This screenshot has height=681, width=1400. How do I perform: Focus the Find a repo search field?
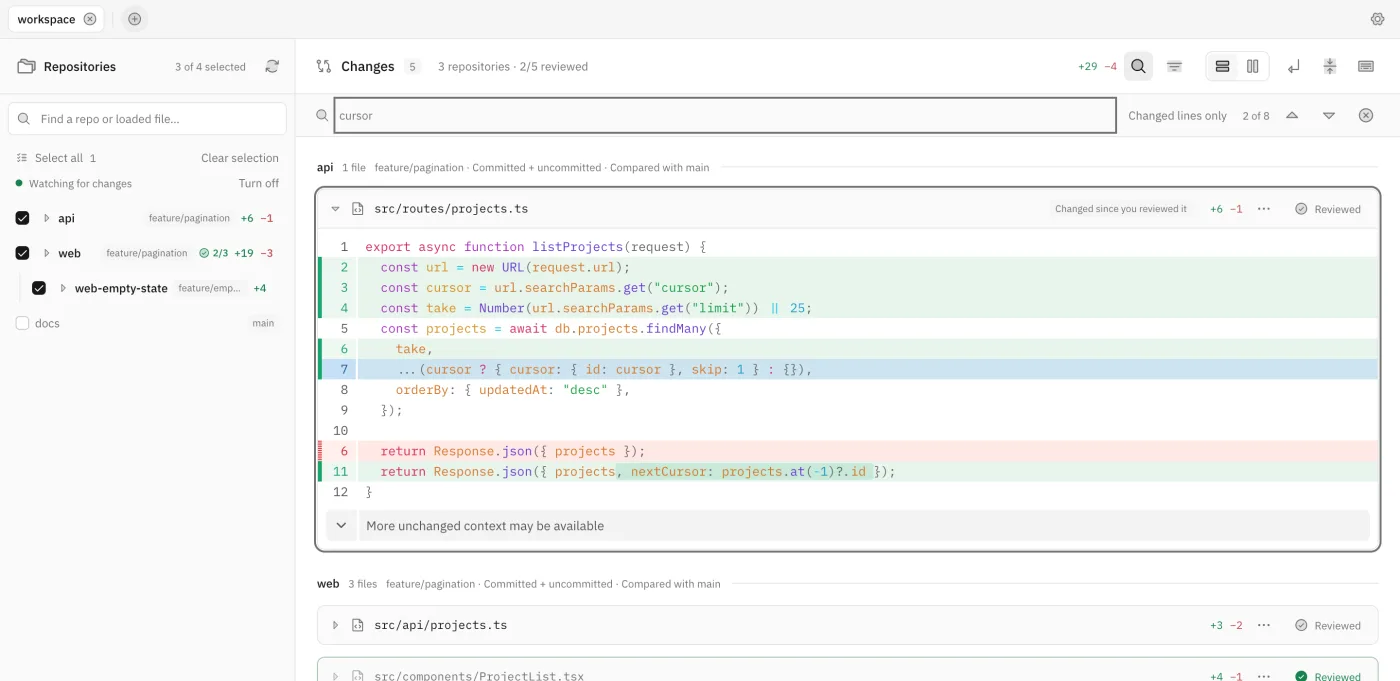(147, 119)
